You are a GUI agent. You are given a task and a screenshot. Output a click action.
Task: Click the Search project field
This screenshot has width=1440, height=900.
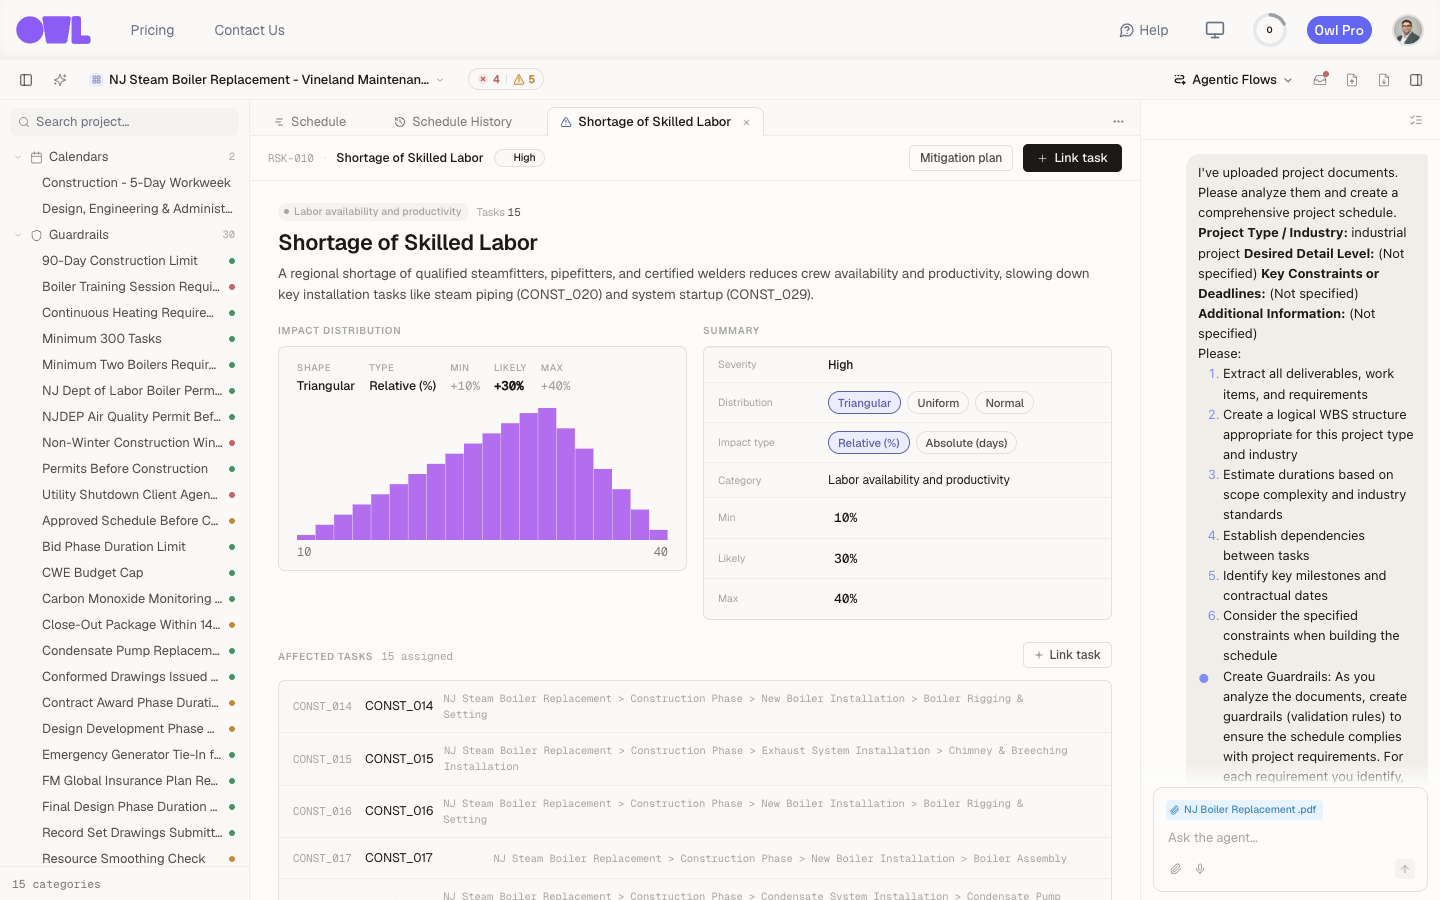[x=125, y=122]
